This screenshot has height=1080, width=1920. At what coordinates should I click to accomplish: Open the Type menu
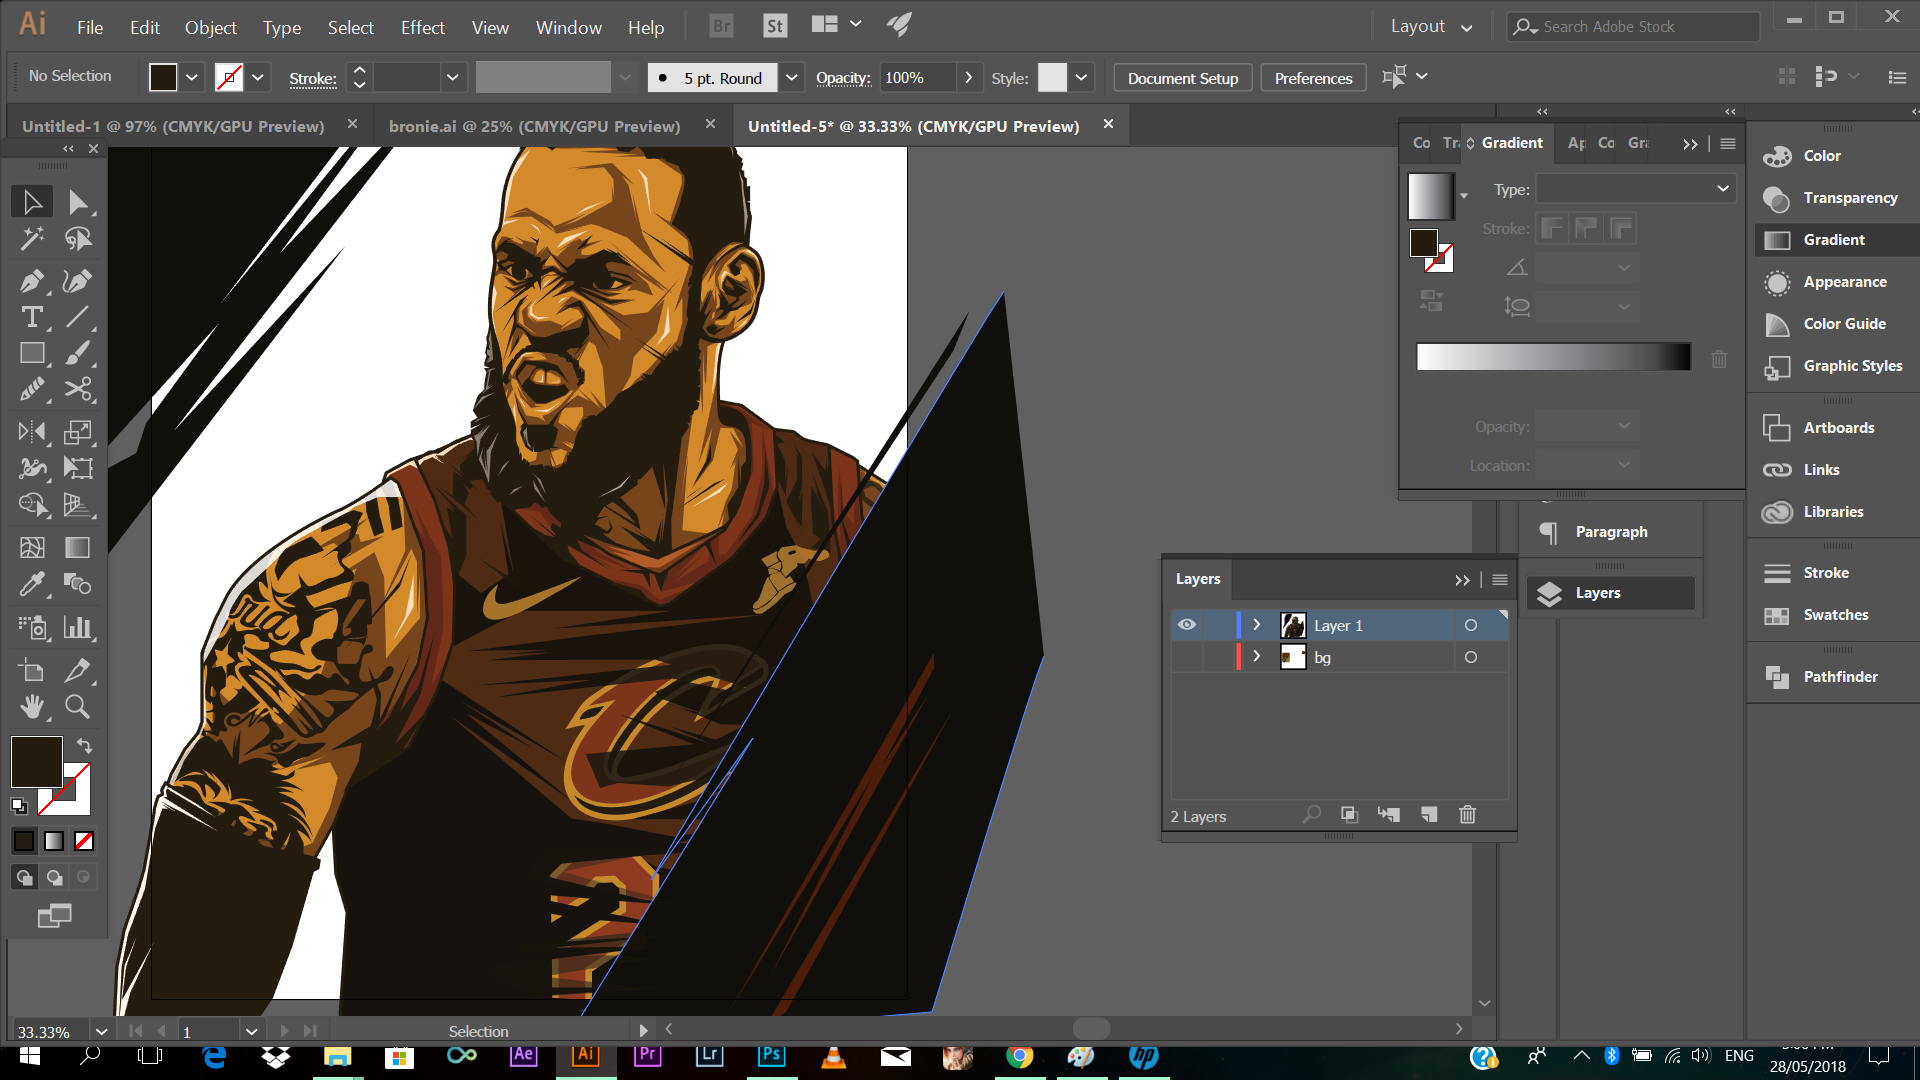coord(281,28)
